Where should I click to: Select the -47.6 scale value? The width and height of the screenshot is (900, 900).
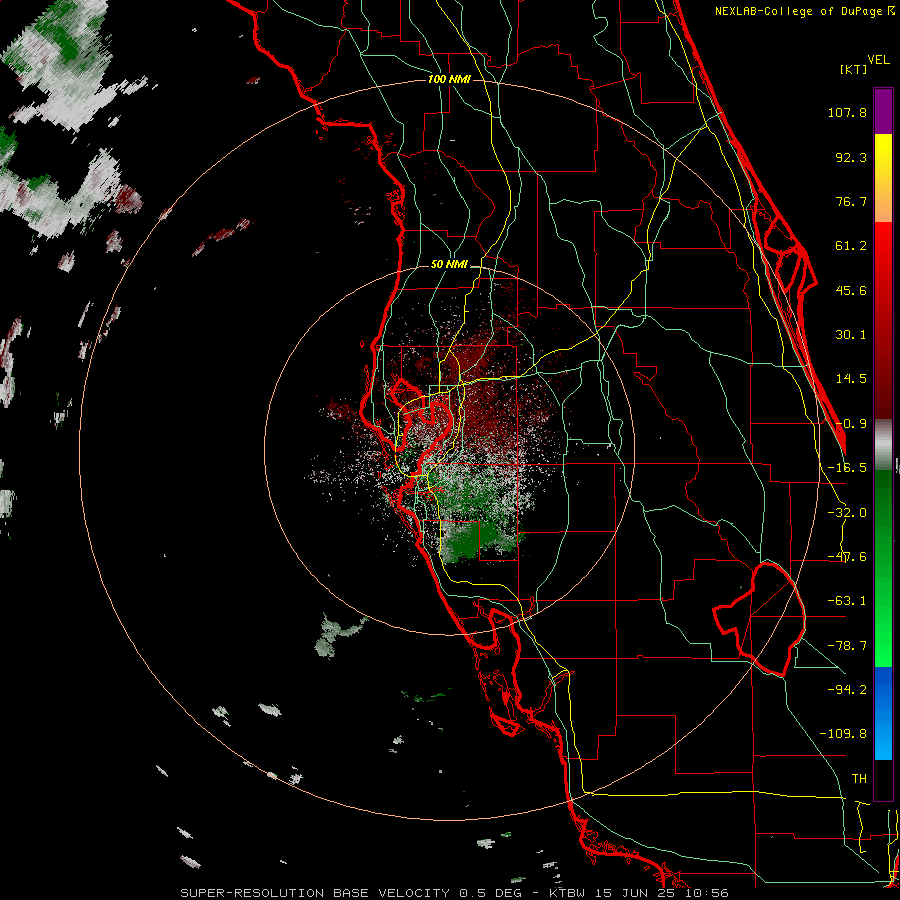(847, 556)
